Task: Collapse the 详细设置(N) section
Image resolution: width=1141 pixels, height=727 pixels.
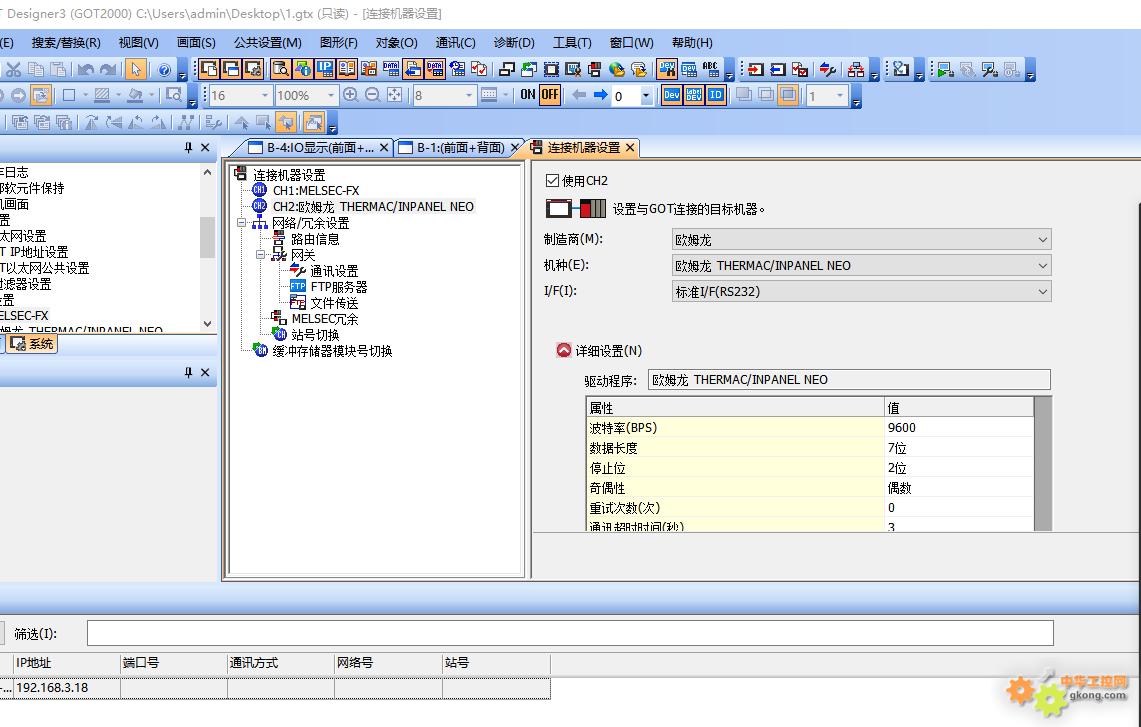Action: [564, 350]
